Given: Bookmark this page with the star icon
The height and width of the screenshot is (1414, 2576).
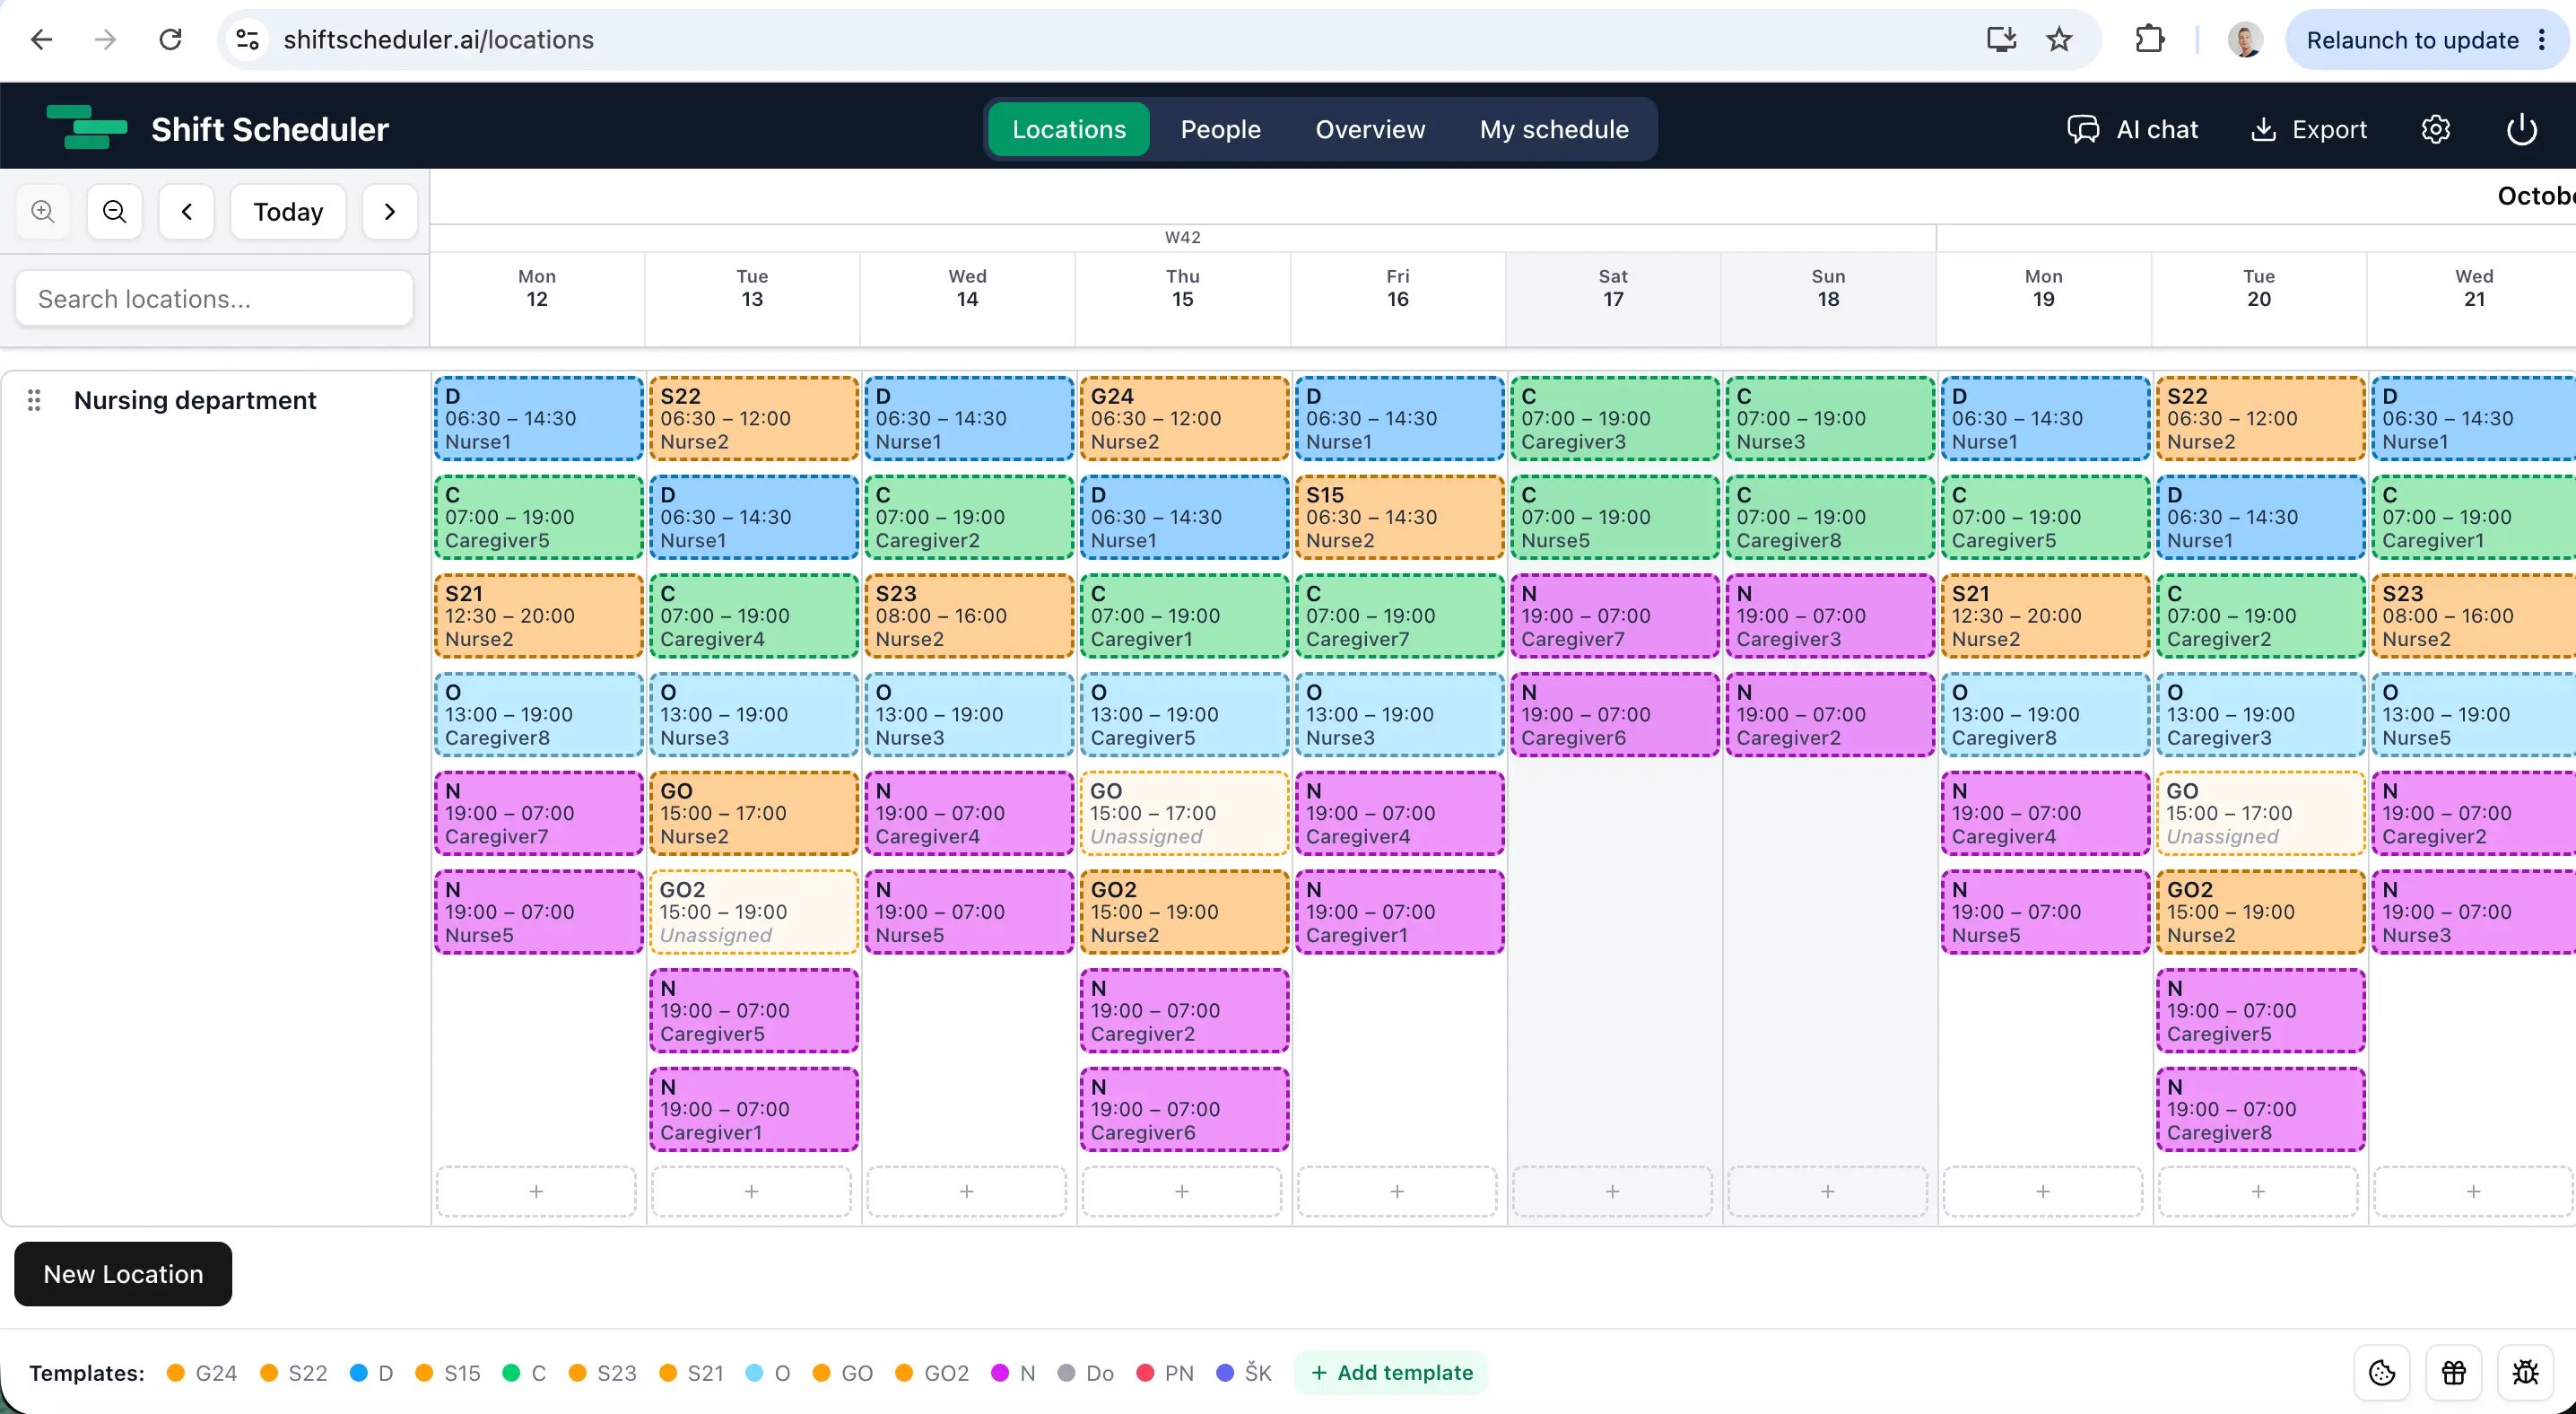Looking at the screenshot, I should coord(2059,40).
